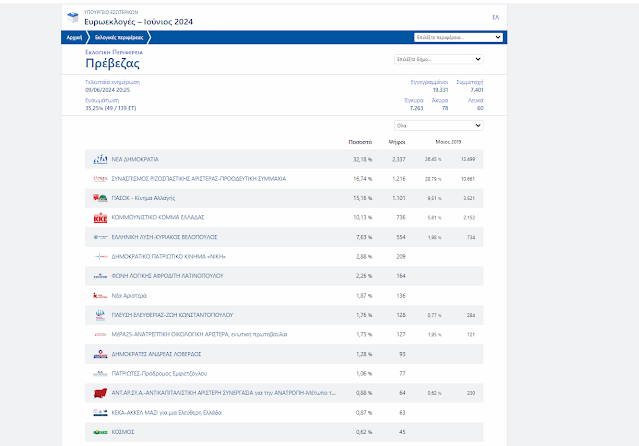Viewport: 639px width, 446px height.
Task: Click the ΣΥΡΙΖΑ coalition party logo
Action: (100, 179)
